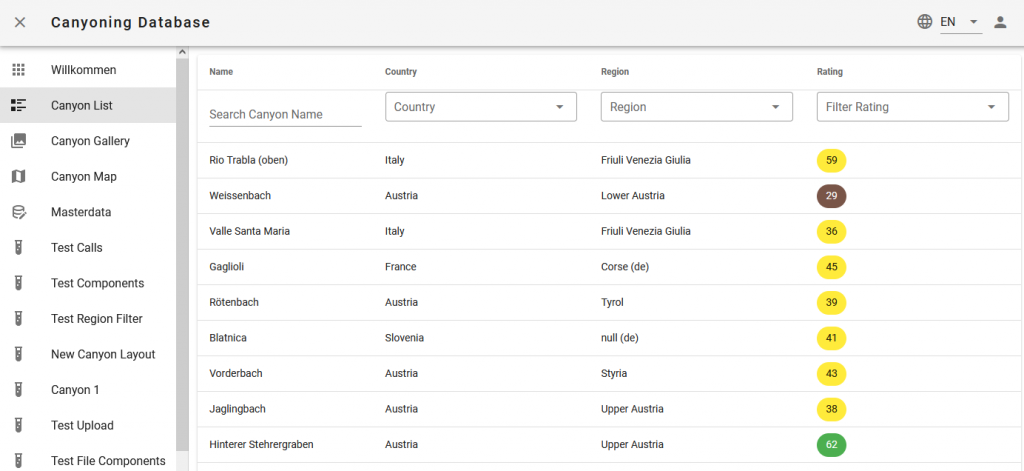Focus the Search Canyon Name field
Screen dimensions: 1024x471
pyautogui.click(x=285, y=115)
